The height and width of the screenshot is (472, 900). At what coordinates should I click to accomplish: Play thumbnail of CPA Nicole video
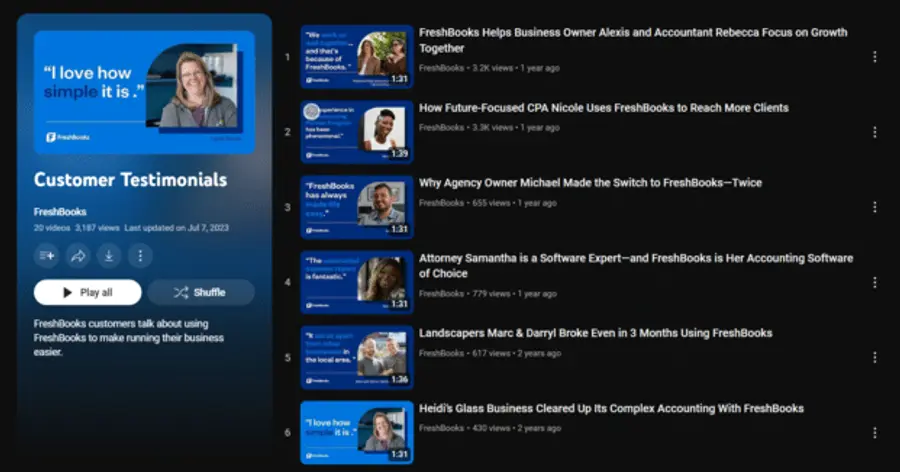click(x=357, y=132)
